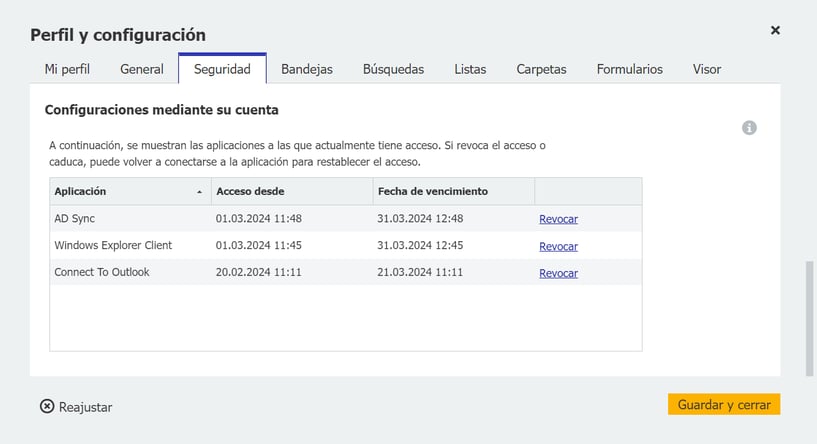The width and height of the screenshot is (817, 444).
Task: Click the Fecha de vencimiento column header
Action: pyautogui.click(x=454, y=191)
